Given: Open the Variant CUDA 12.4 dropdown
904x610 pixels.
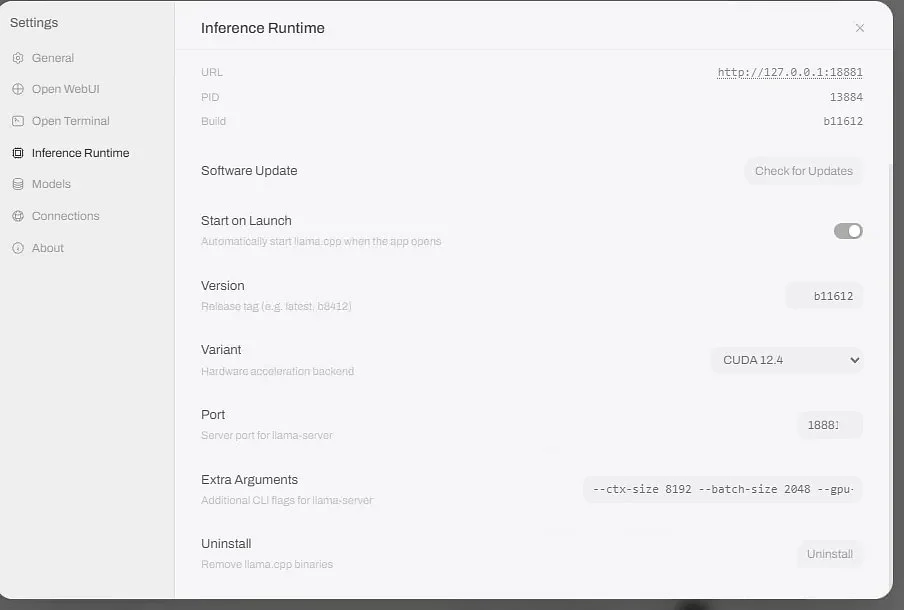Looking at the screenshot, I should click(787, 360).
